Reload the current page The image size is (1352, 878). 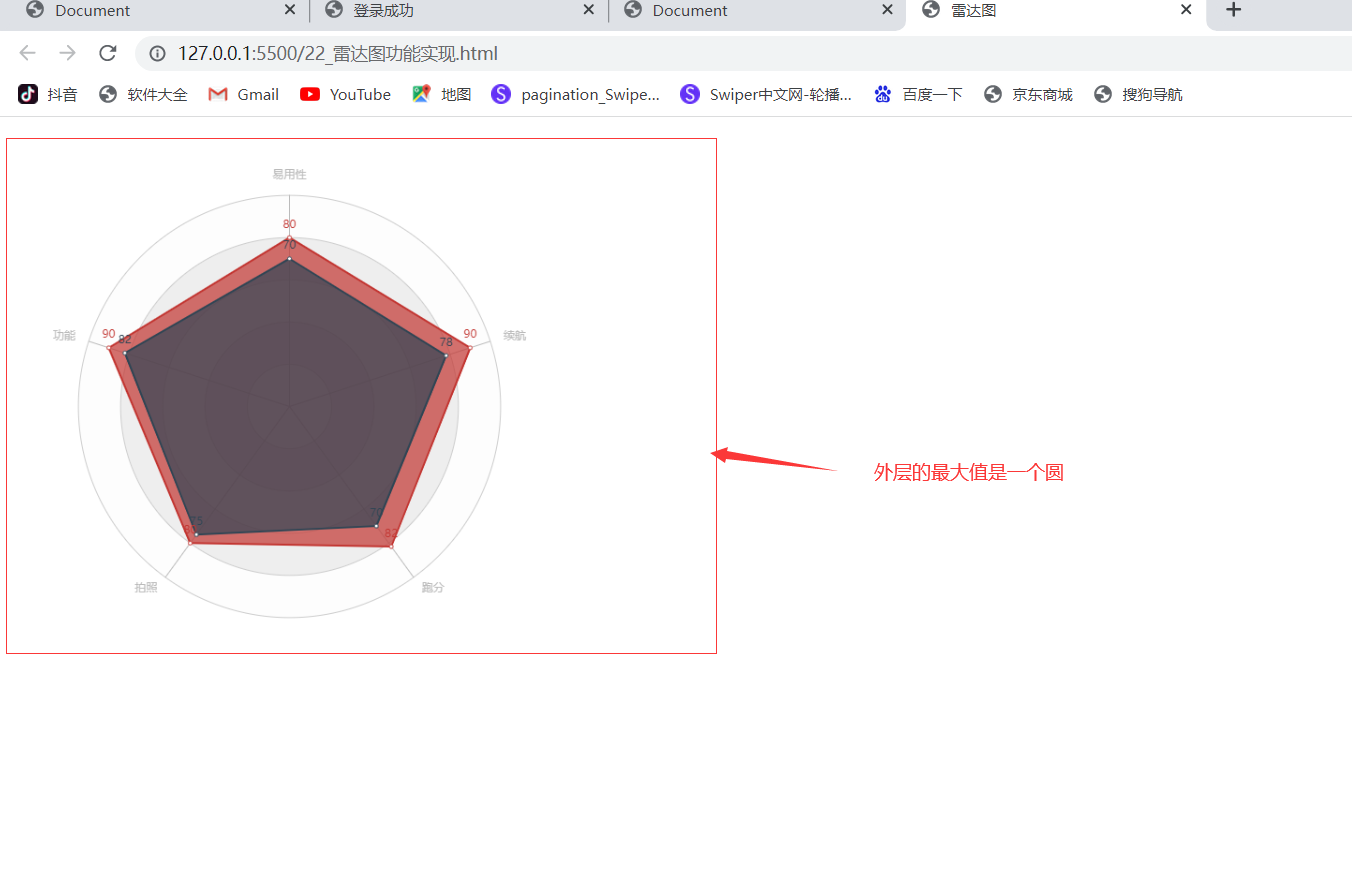click(108, 53)
